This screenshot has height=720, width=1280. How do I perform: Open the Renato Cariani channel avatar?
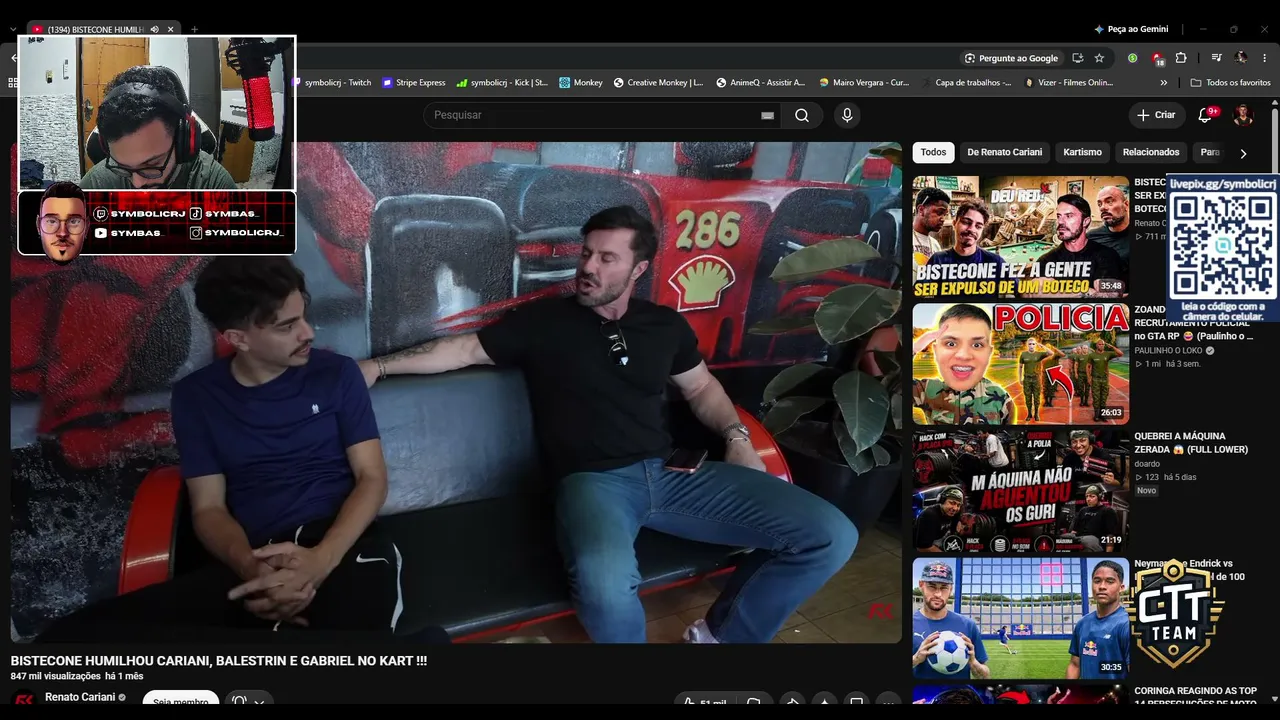25,698
